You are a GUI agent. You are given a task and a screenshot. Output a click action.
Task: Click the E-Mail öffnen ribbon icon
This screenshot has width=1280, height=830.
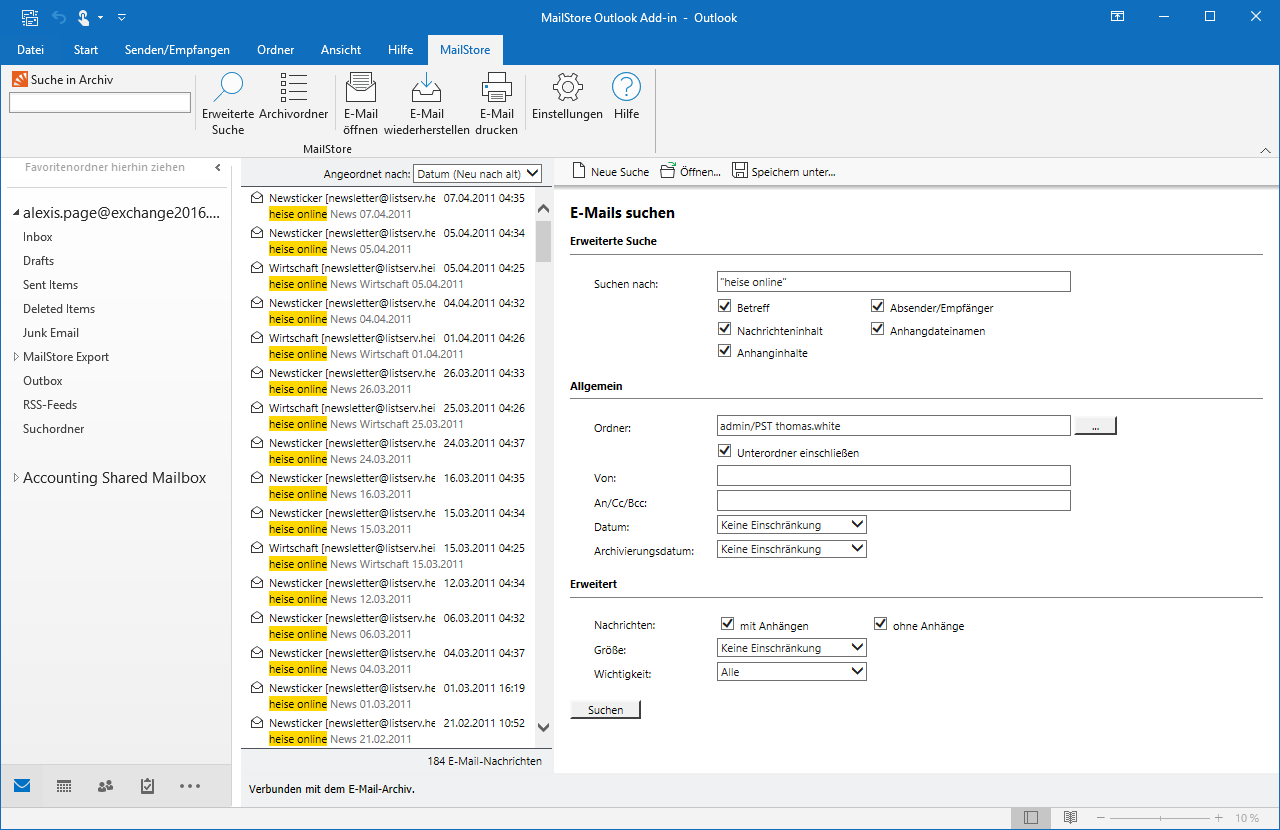tap(360, 89)
